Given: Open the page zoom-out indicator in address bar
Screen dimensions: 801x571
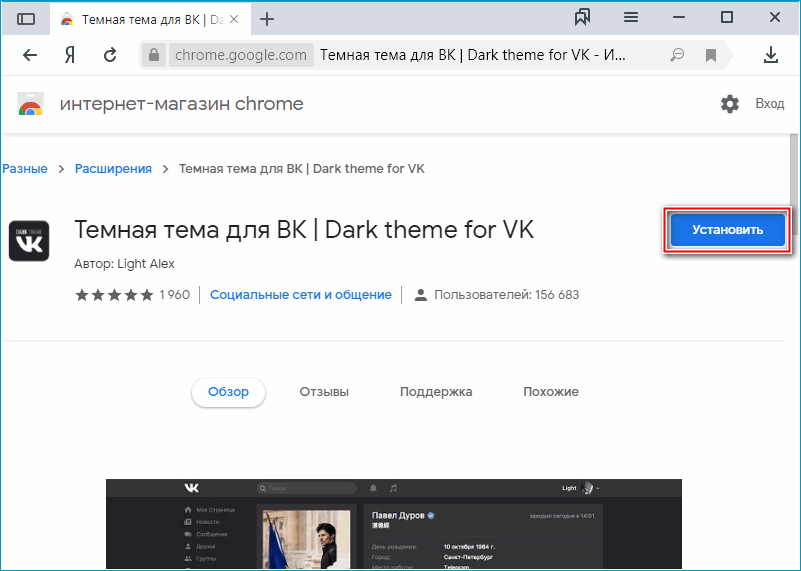Looking at the screenshot, I should click(677, 55).
